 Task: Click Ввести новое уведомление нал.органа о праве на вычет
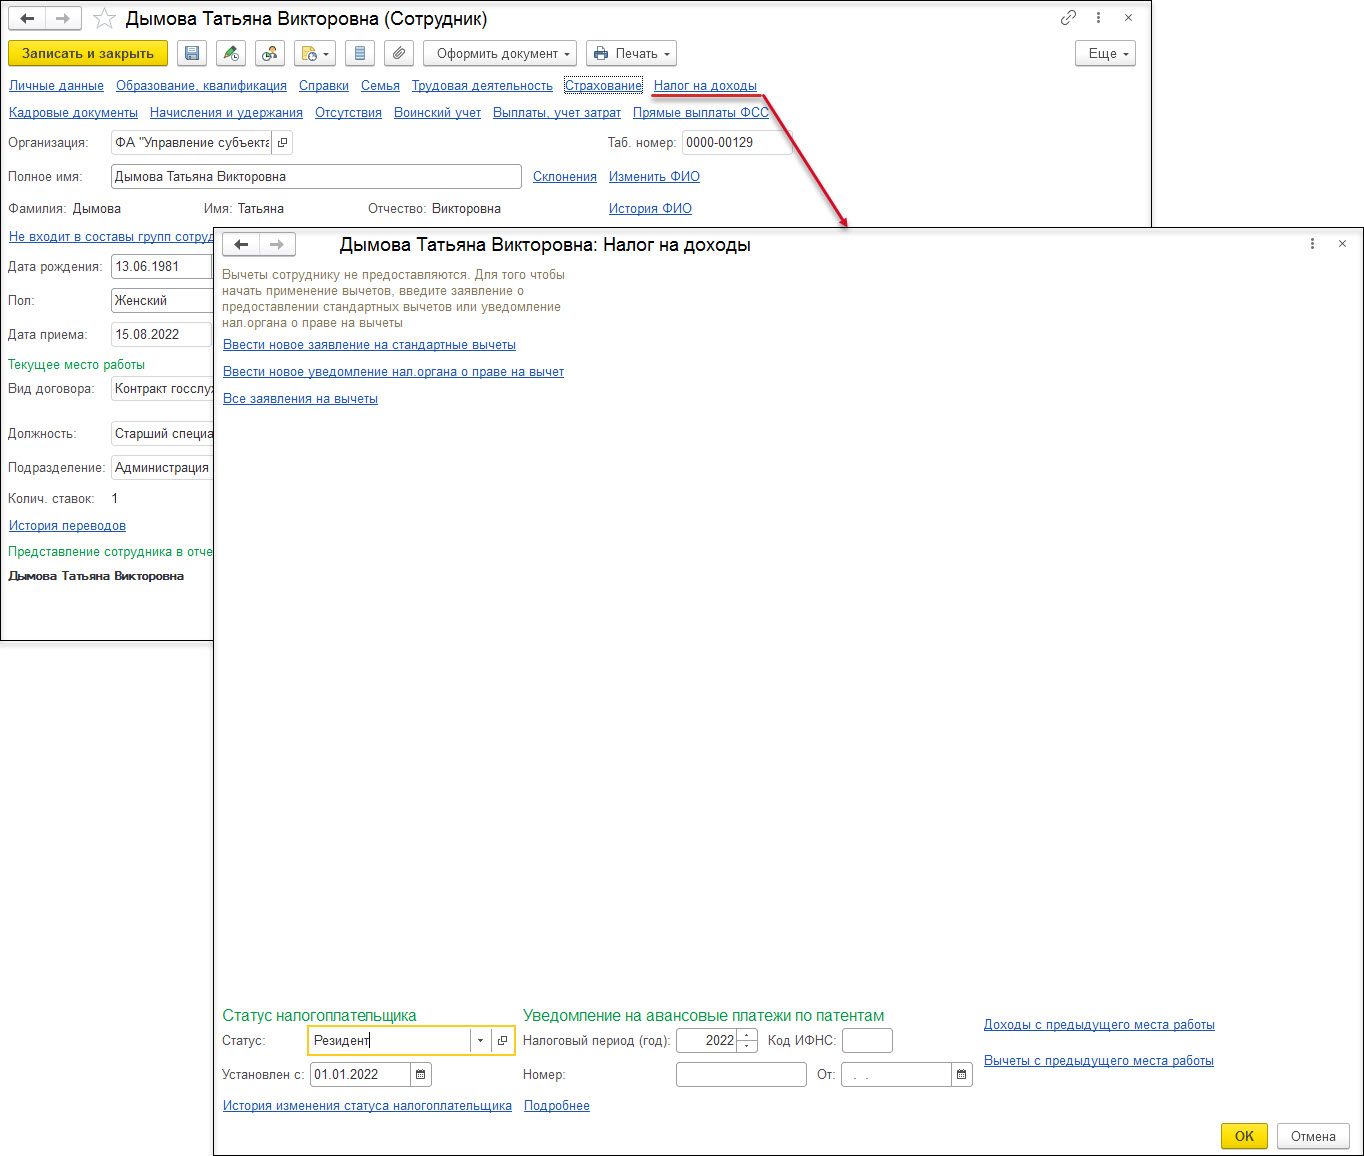393,372
